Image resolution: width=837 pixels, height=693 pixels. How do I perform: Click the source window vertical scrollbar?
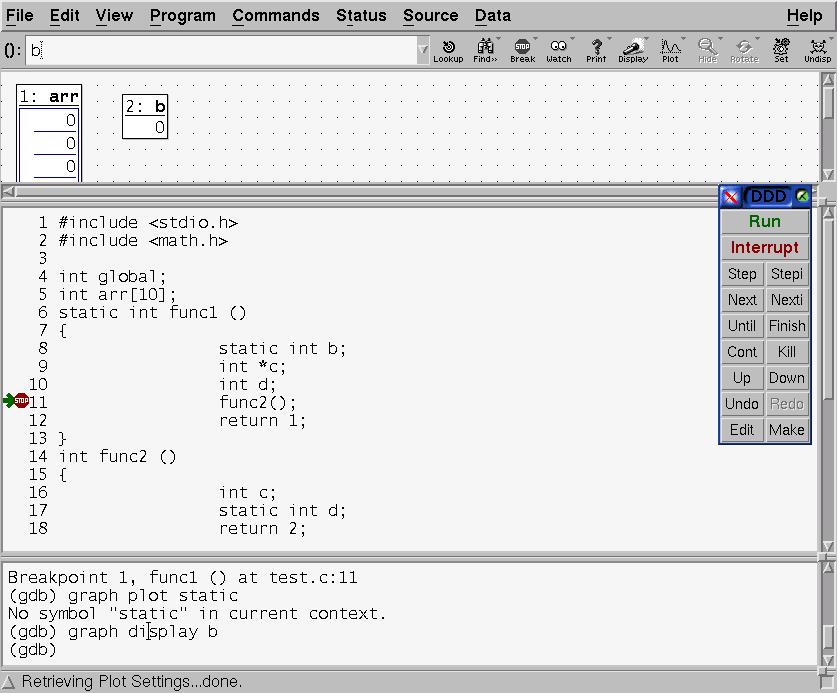828,379
